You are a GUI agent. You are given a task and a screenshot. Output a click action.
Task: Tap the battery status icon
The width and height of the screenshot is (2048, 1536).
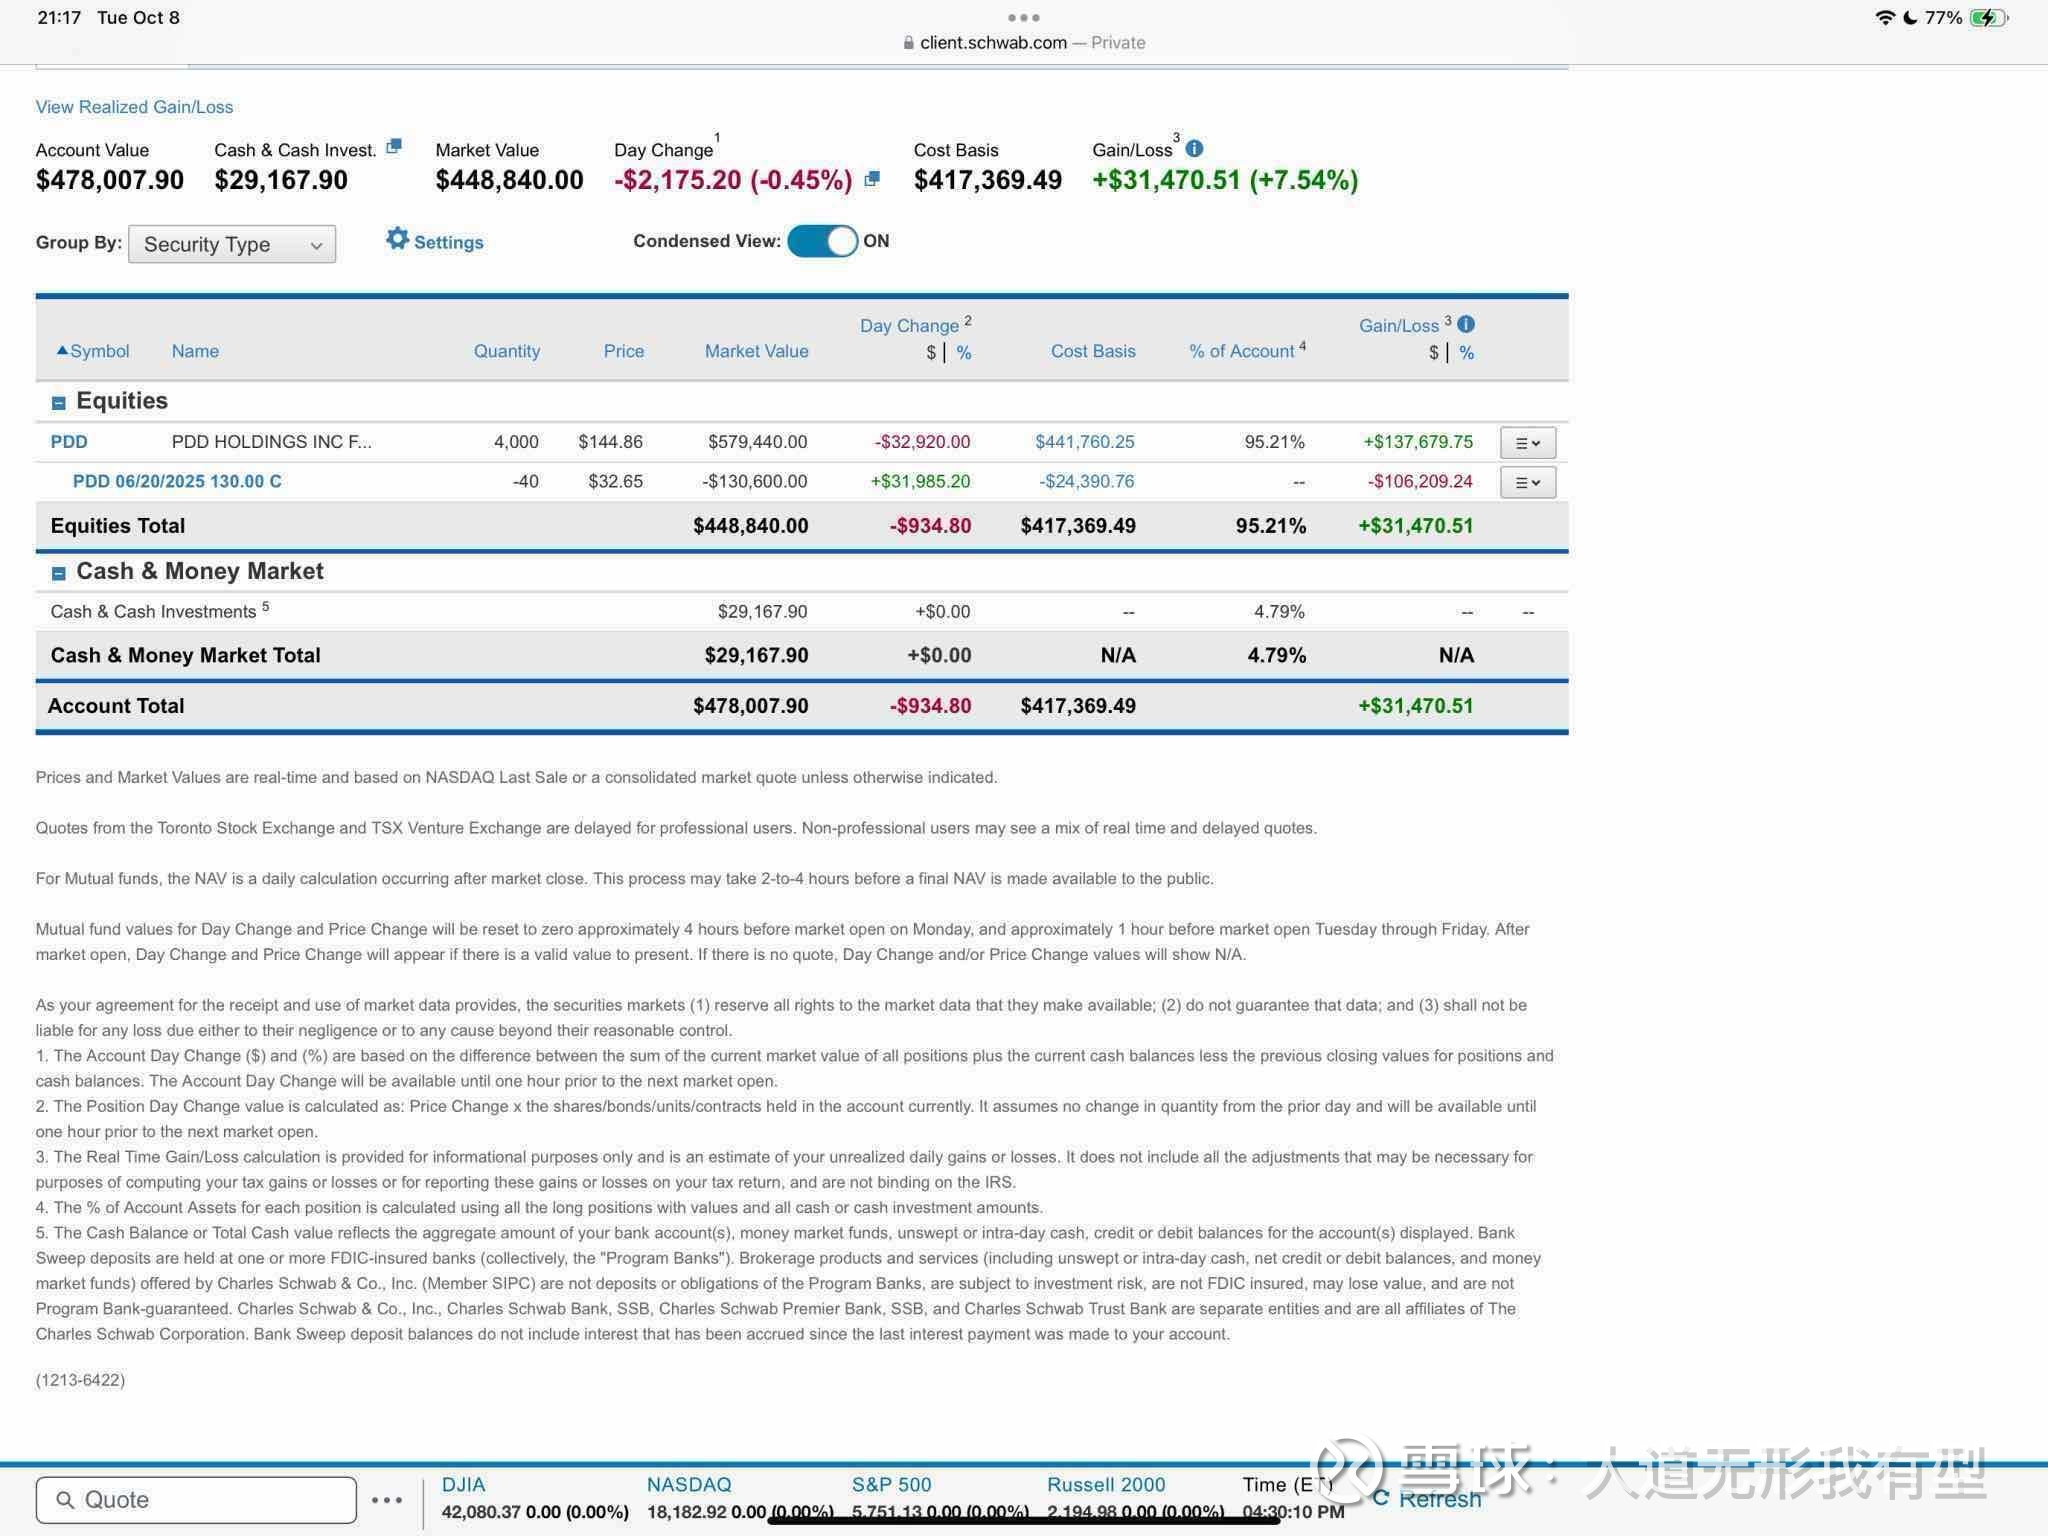[x=1988, y=18]
